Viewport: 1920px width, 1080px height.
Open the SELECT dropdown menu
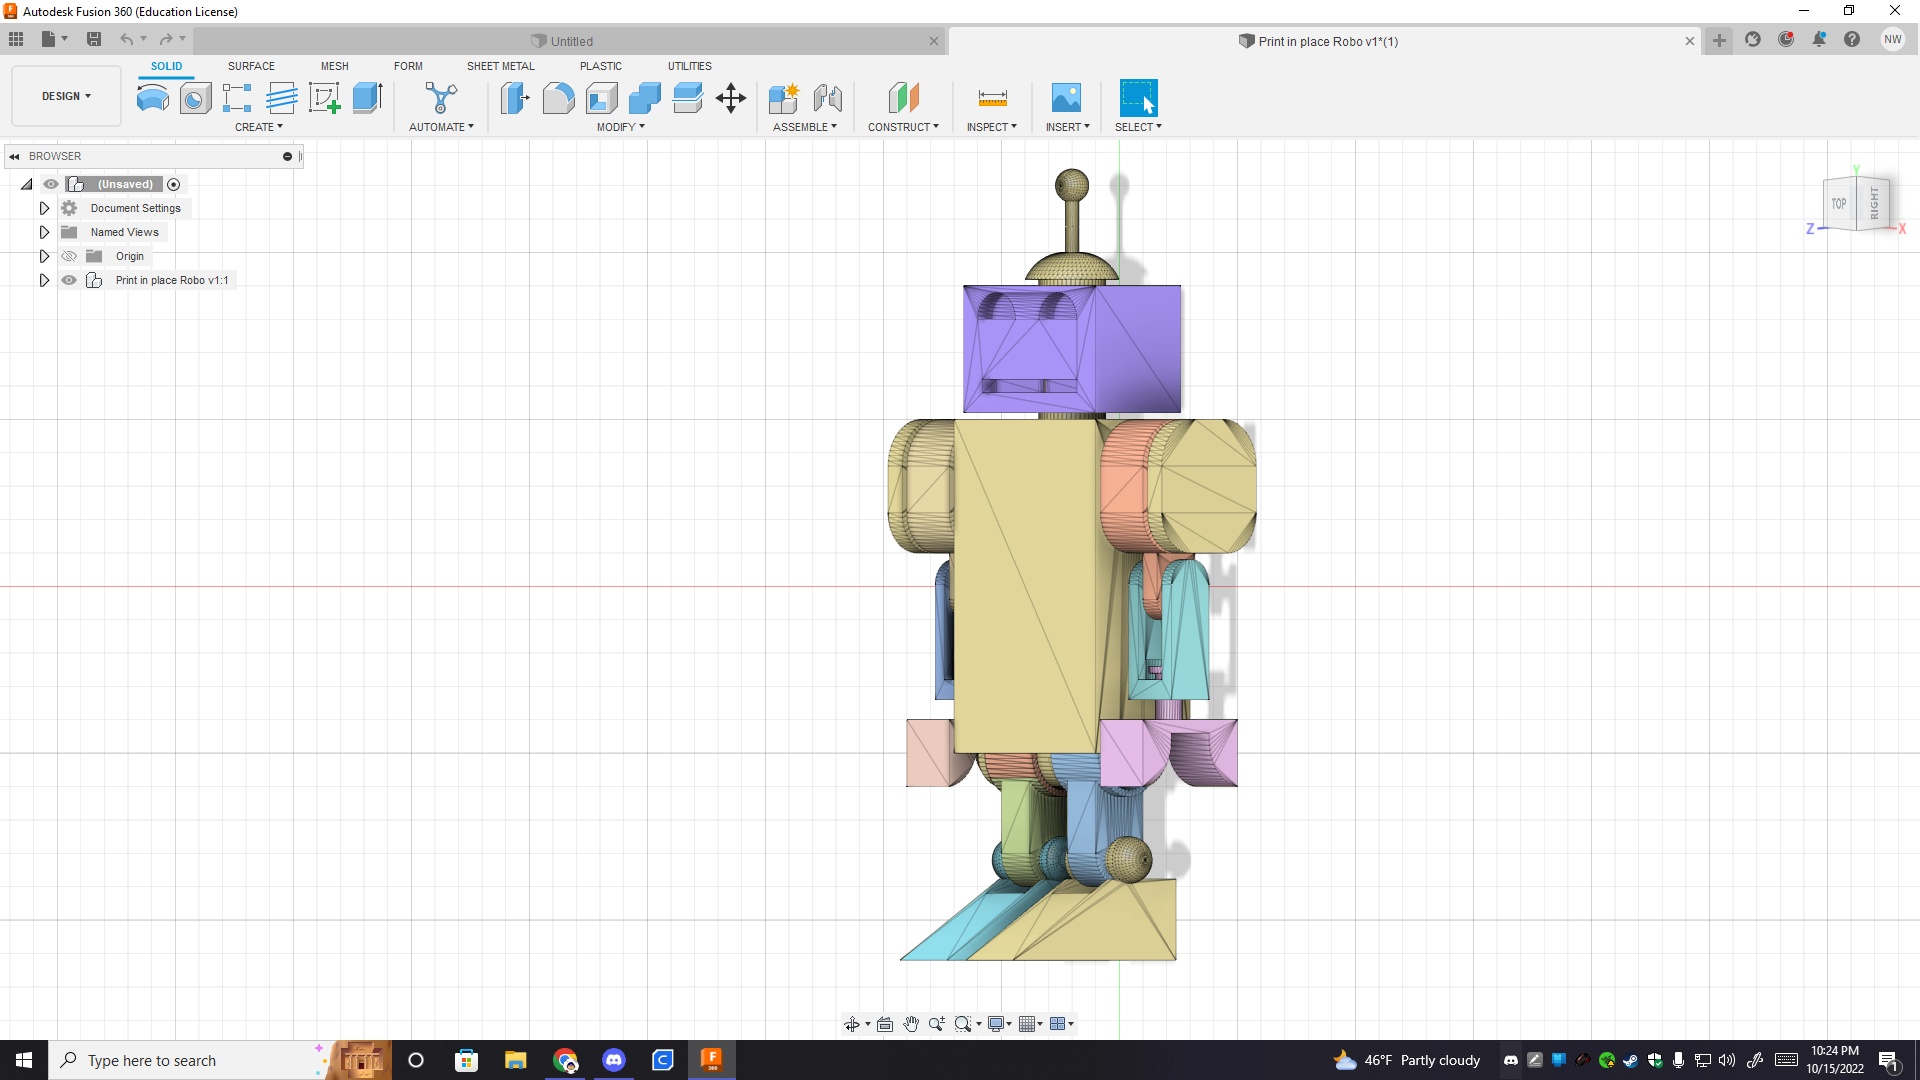point(1138,127)
